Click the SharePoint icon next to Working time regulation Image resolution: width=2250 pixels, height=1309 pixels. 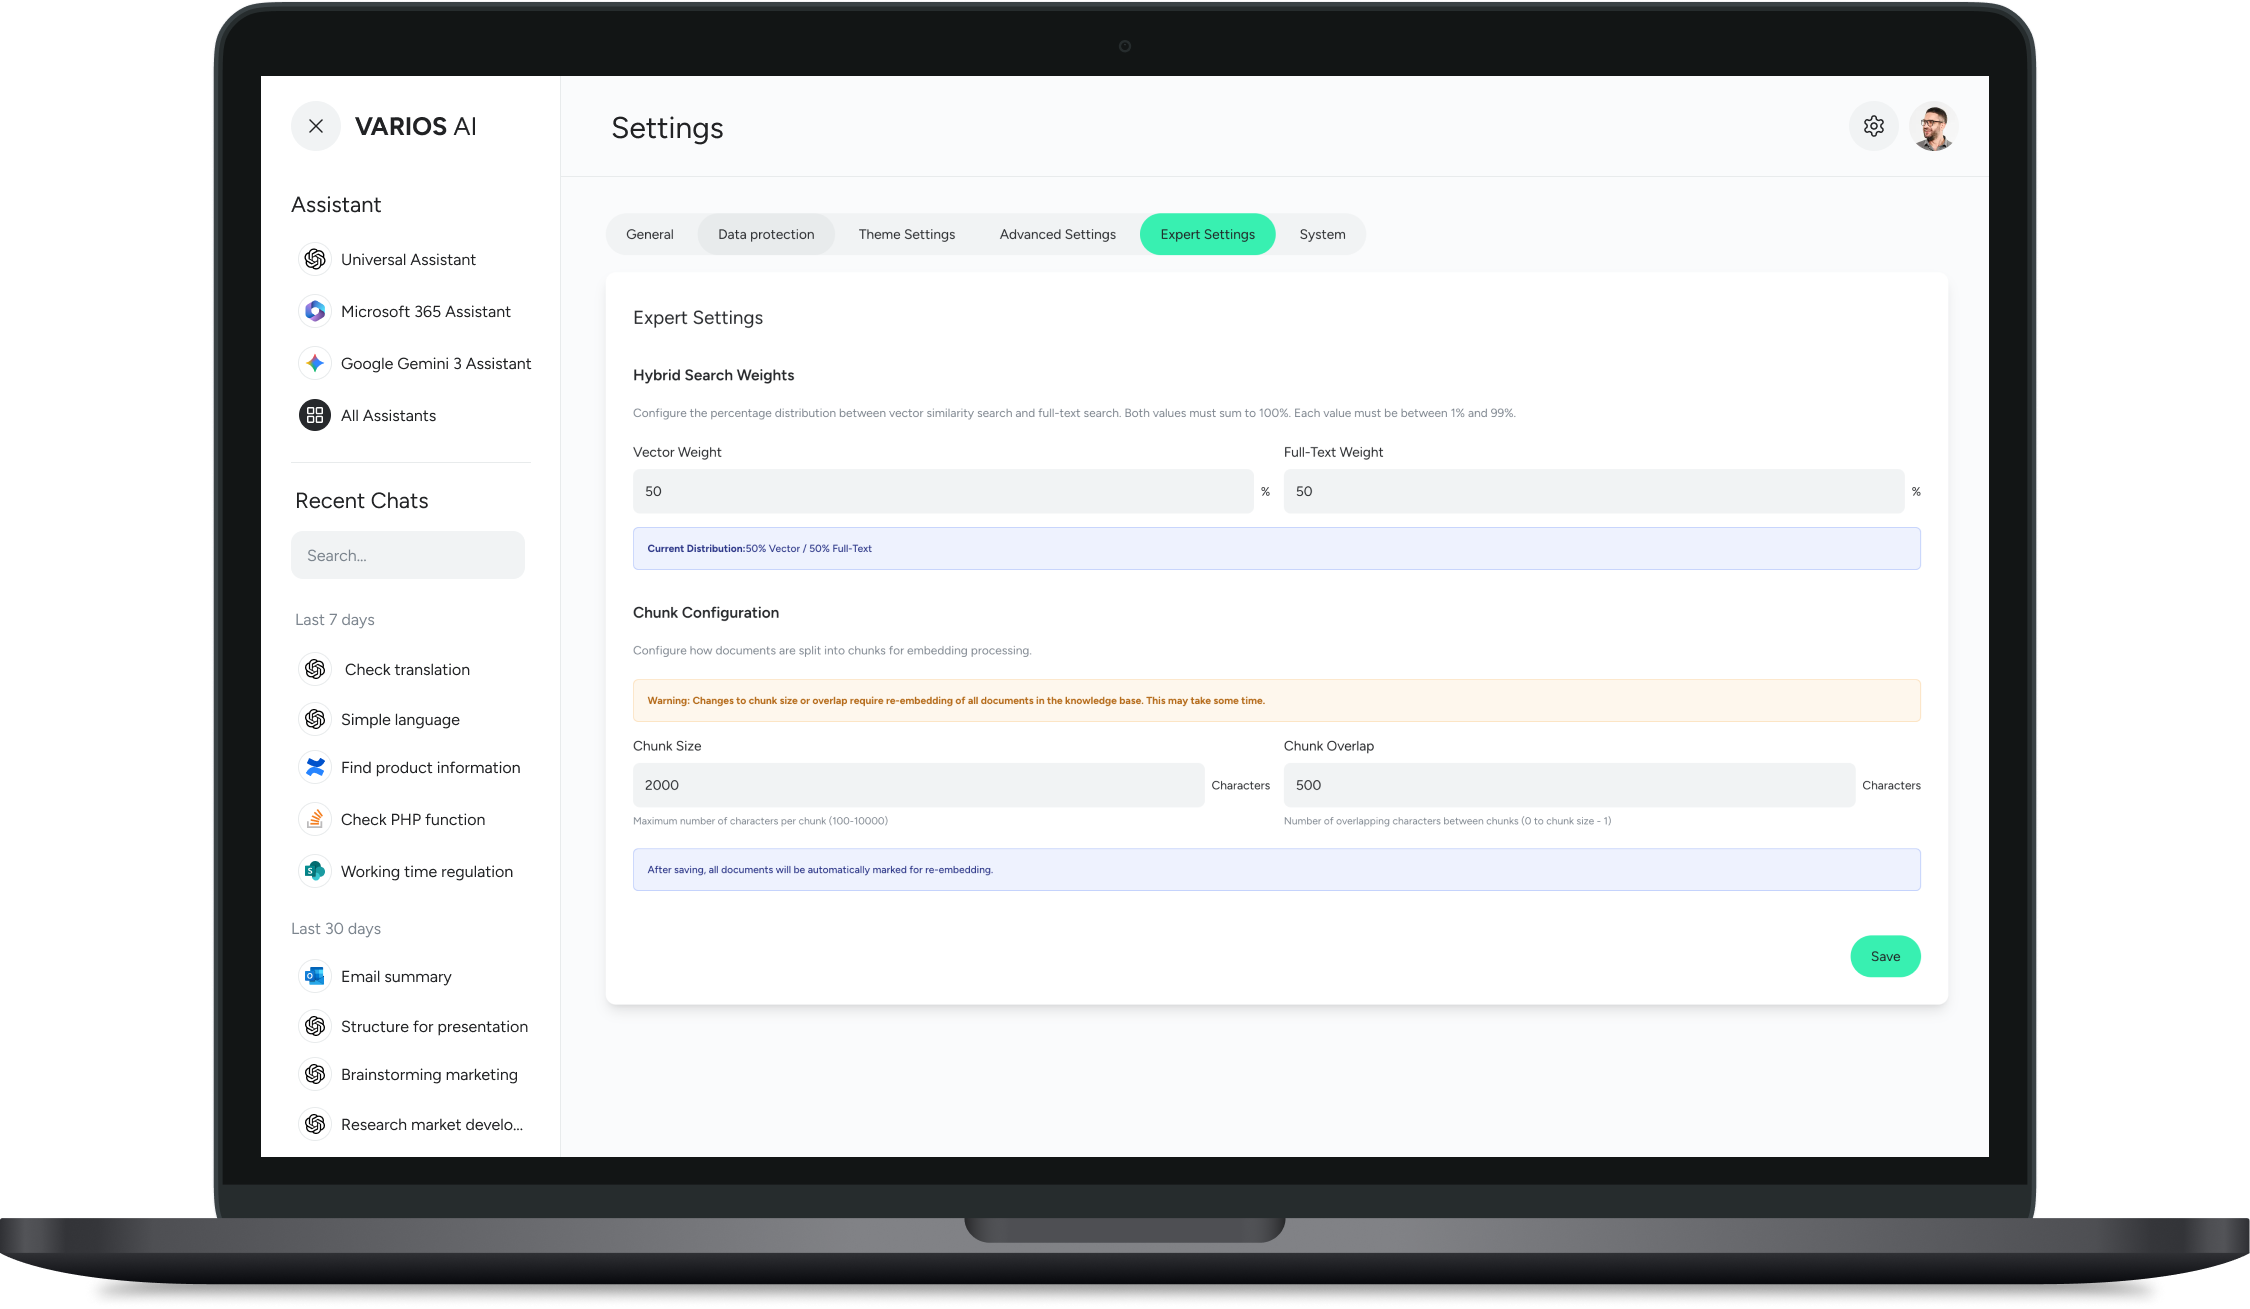pyautogui.click(x=314, y=871)
